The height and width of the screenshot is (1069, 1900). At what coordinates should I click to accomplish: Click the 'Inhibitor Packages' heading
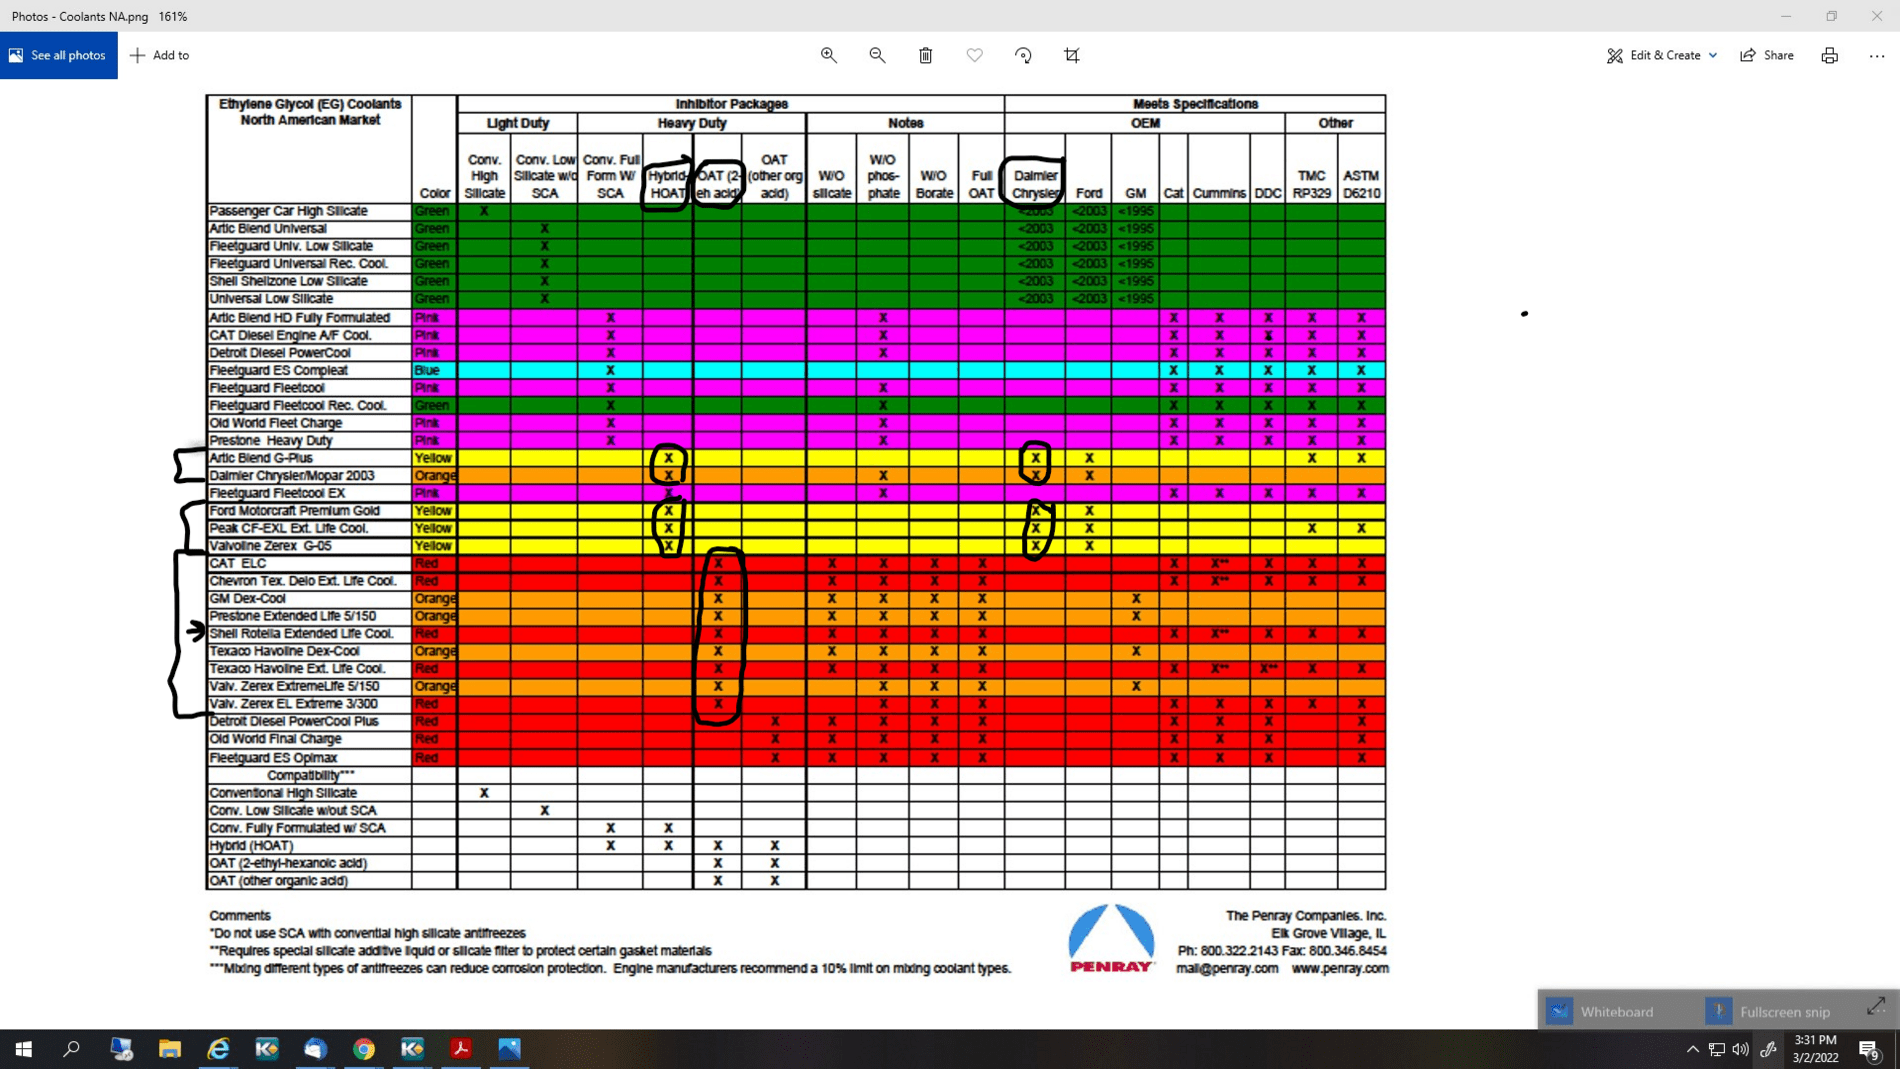click(x=731, y=104)
